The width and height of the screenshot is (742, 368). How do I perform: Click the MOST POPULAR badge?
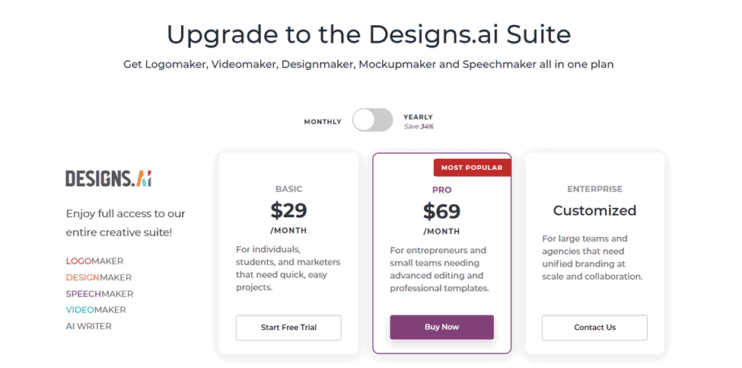pyautogui.click(x=472, y=167)
